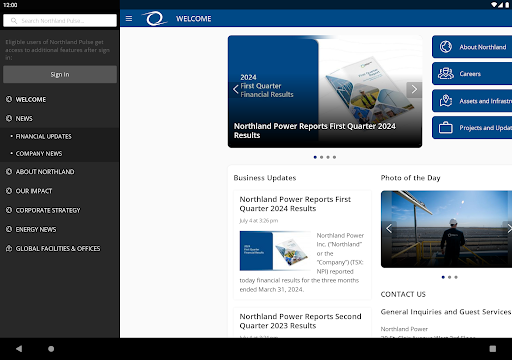Click the search magnifier icon

point(14,21)
